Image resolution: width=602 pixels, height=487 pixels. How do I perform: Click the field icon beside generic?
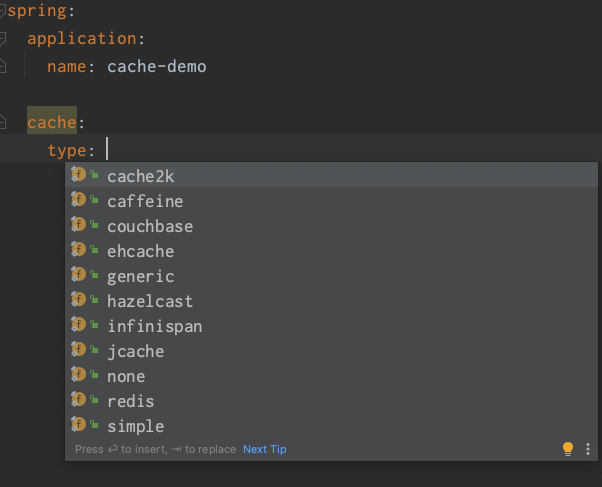[x=78, y=275]
